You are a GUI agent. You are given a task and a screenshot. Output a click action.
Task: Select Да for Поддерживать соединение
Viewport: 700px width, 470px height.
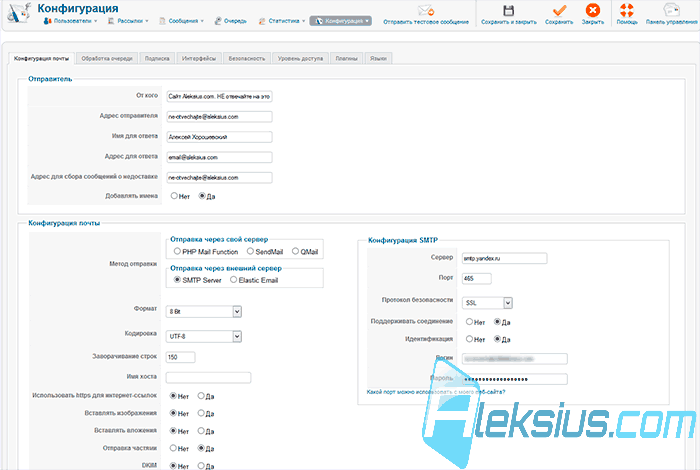point(497,321)
